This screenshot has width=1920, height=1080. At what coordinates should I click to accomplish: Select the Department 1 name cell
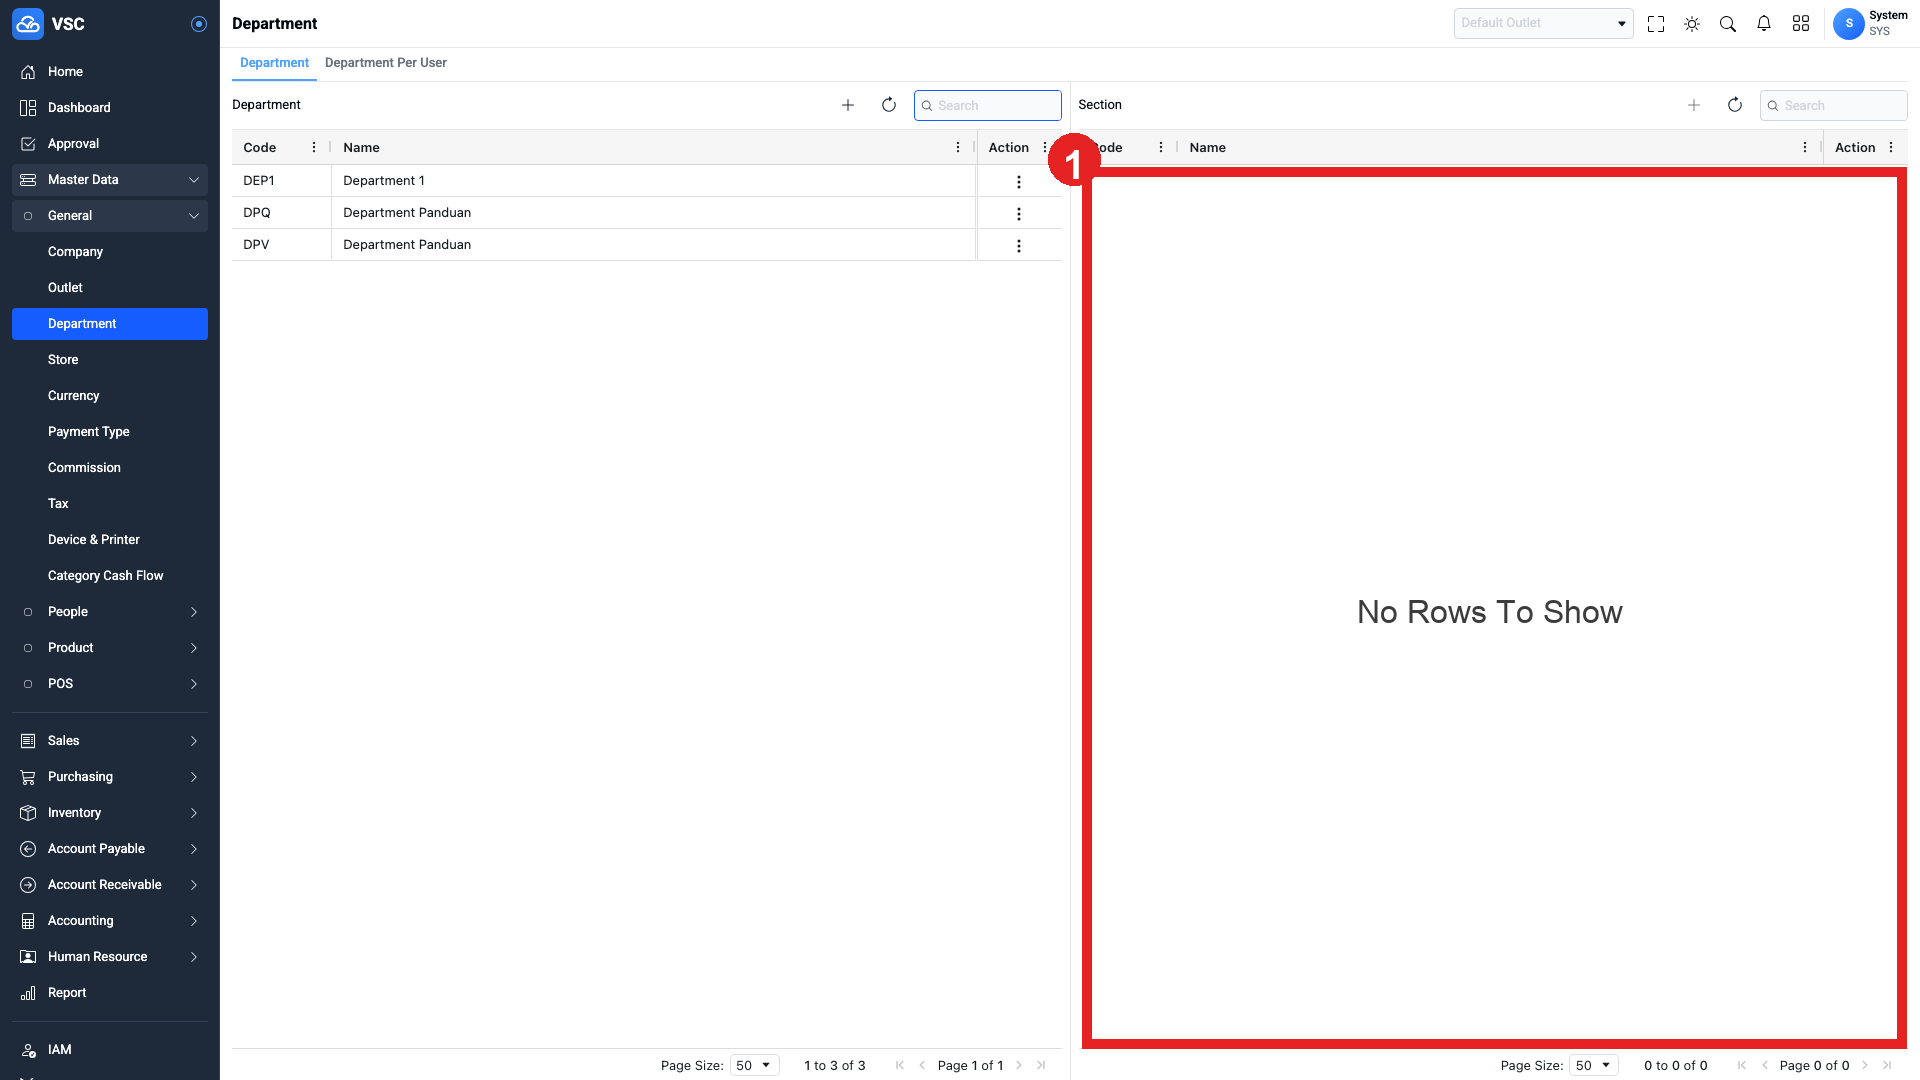[654, 181]
